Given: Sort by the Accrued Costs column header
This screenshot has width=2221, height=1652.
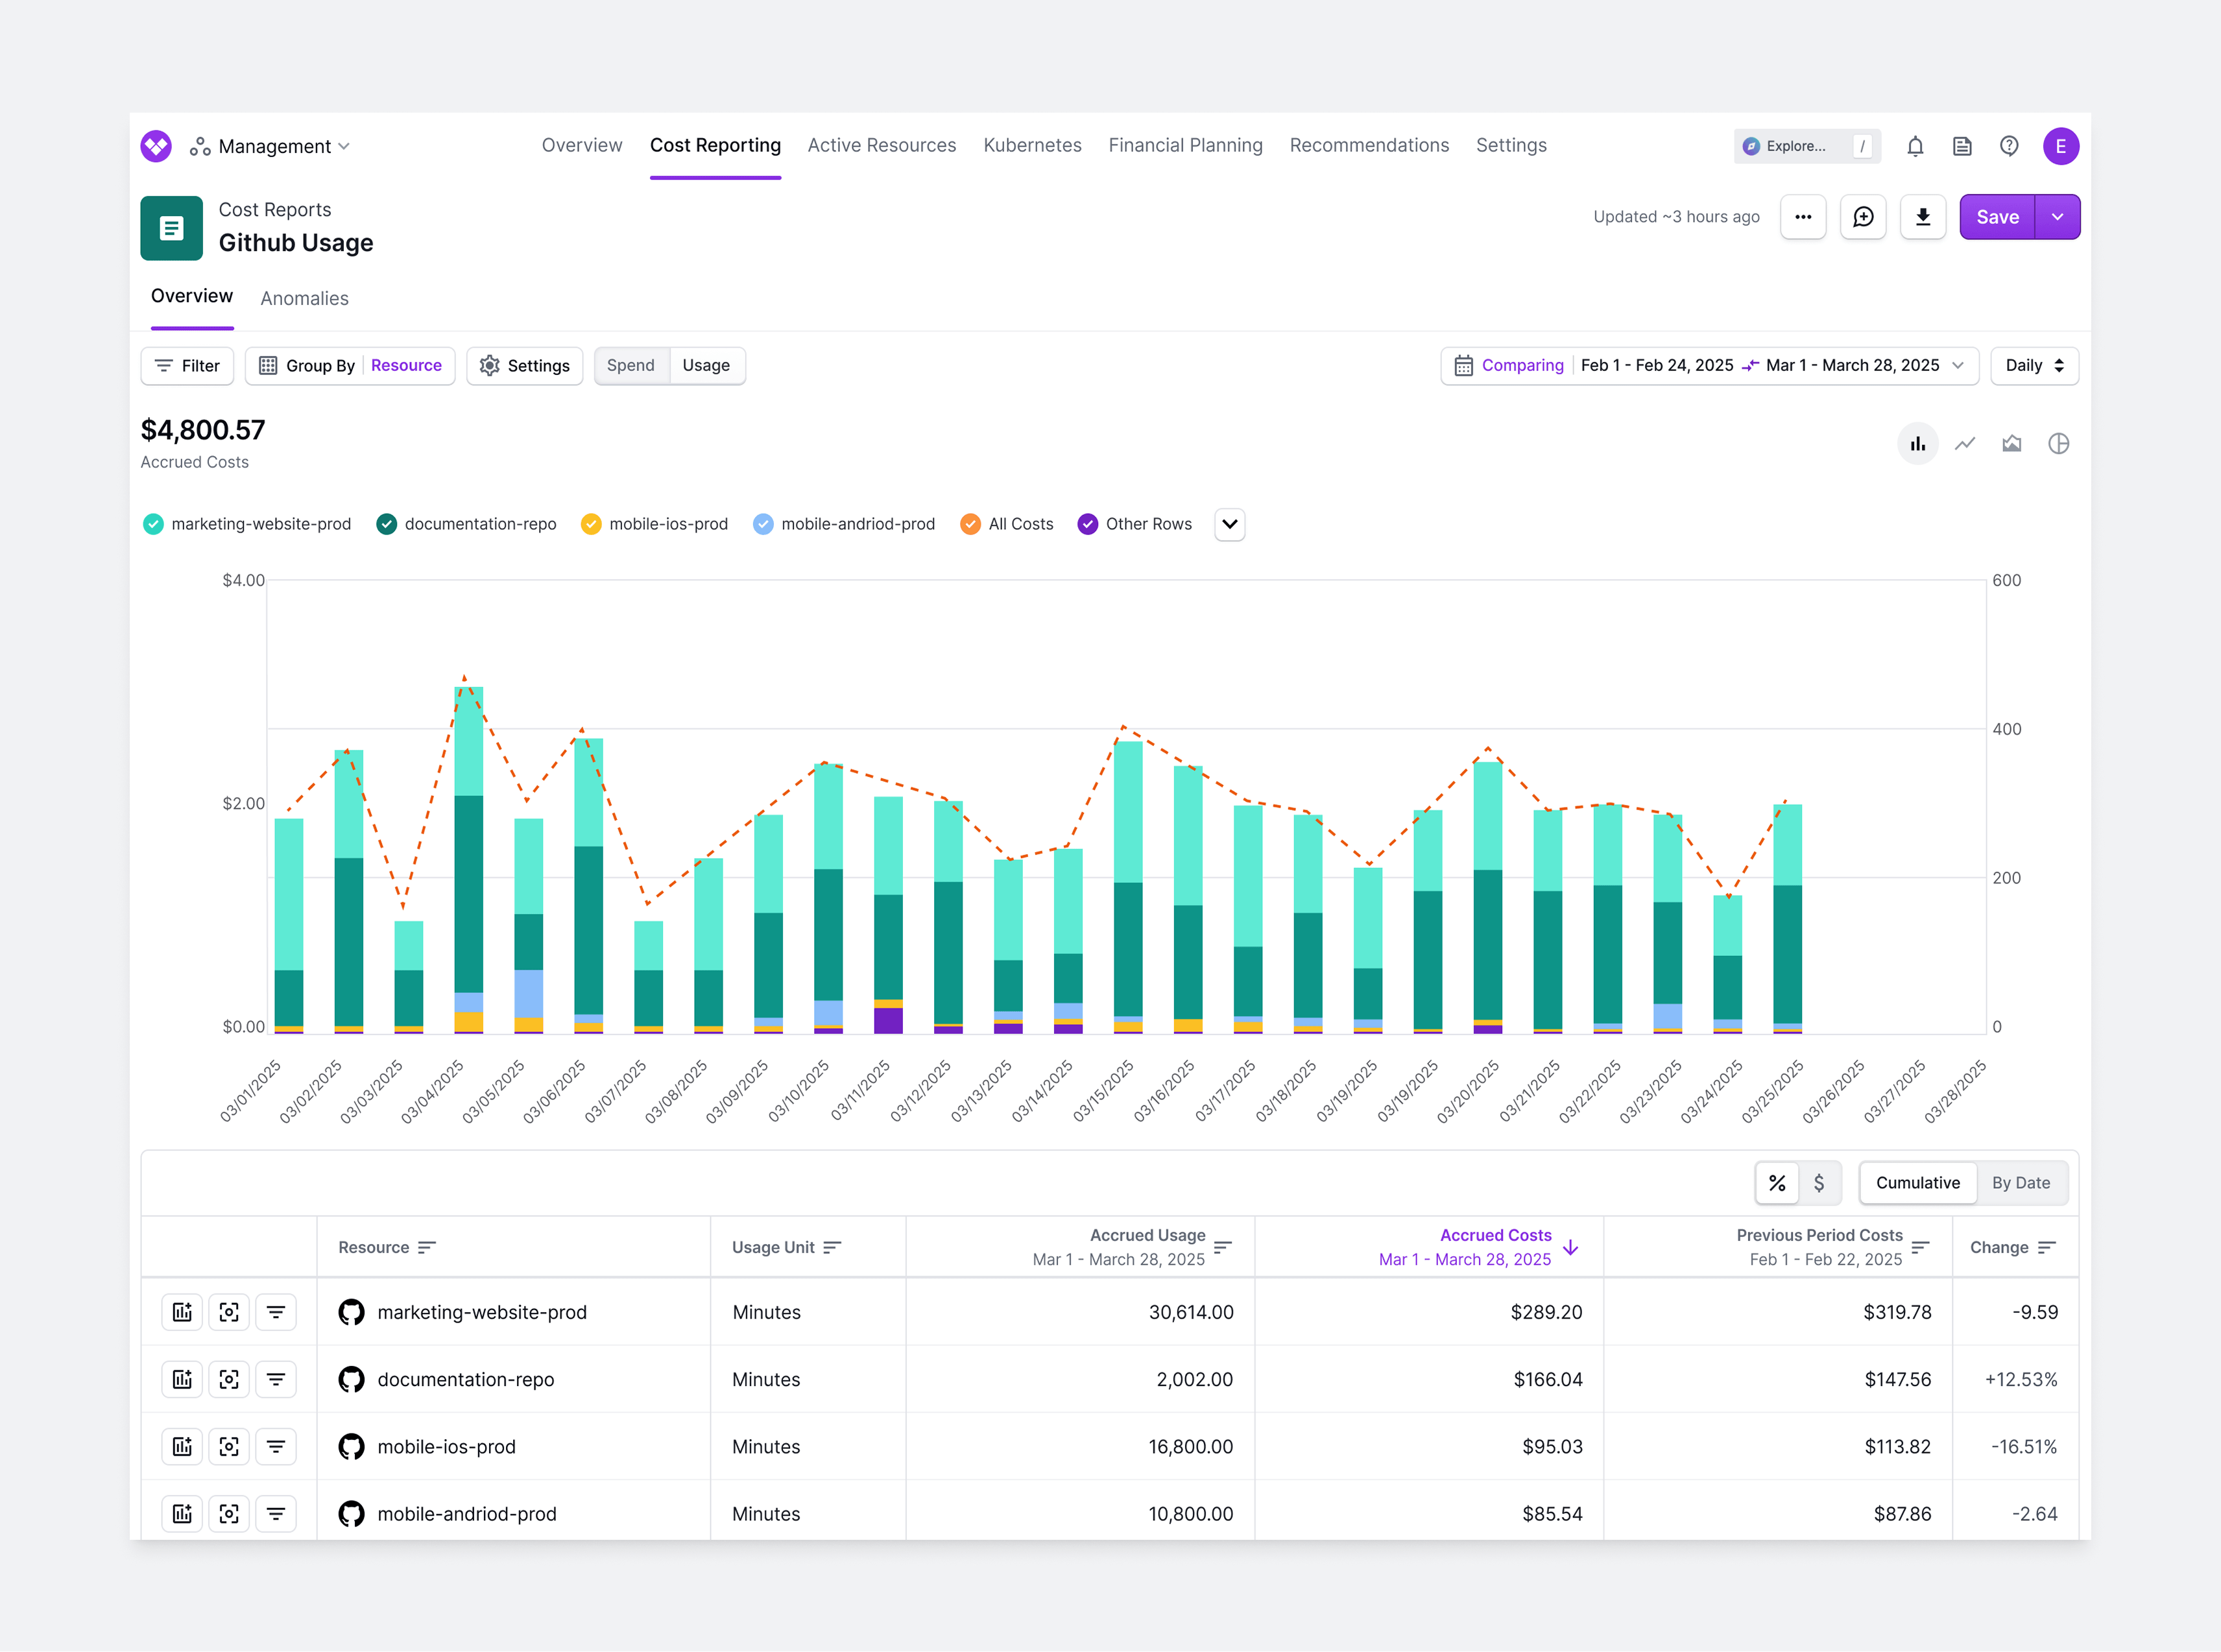Looking at the screenshot, I should tap(1495, 1236).
